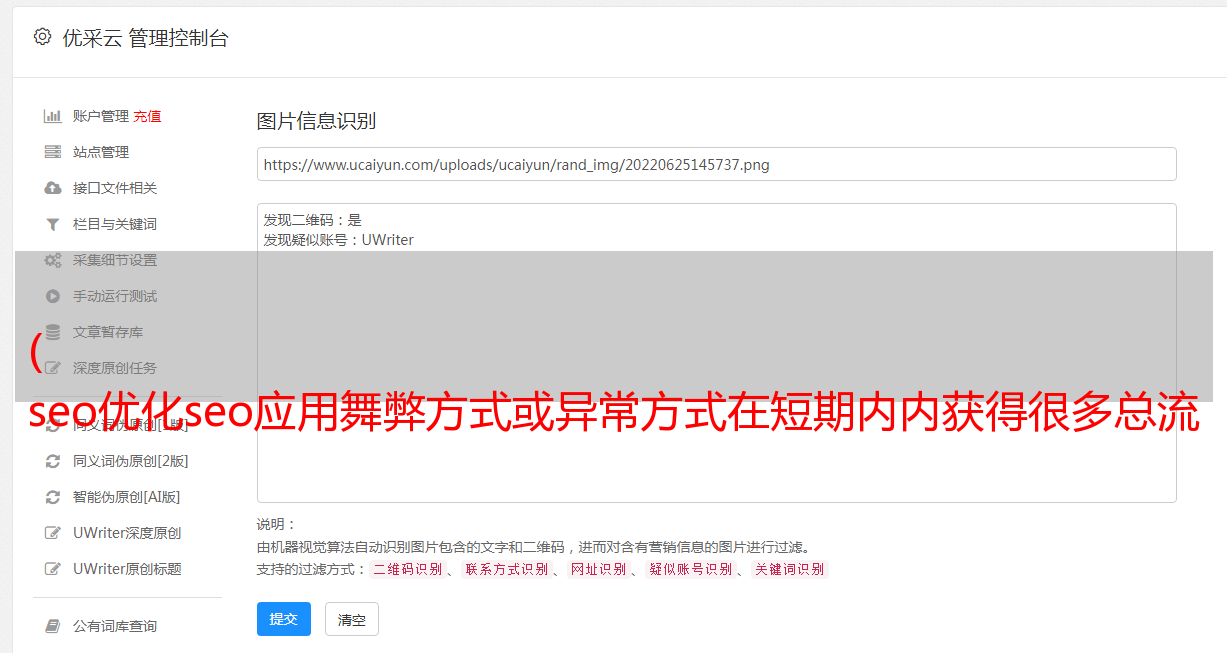Open UWriter原创标题
The height and width of the screenshot is (653, 1227).
click(127, 569)
